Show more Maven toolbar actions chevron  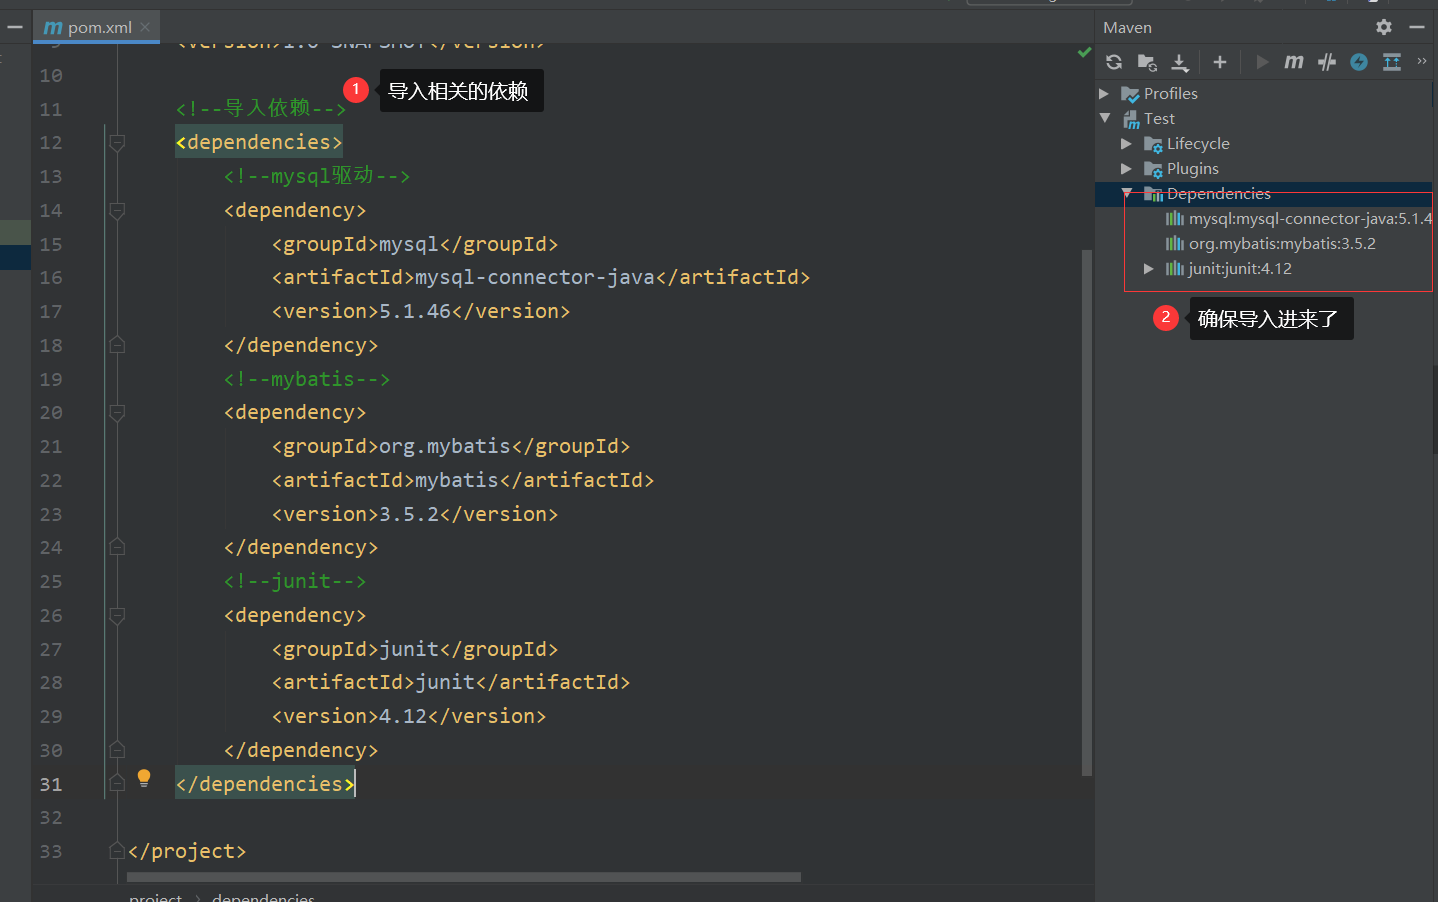[x=1422, y=62]
